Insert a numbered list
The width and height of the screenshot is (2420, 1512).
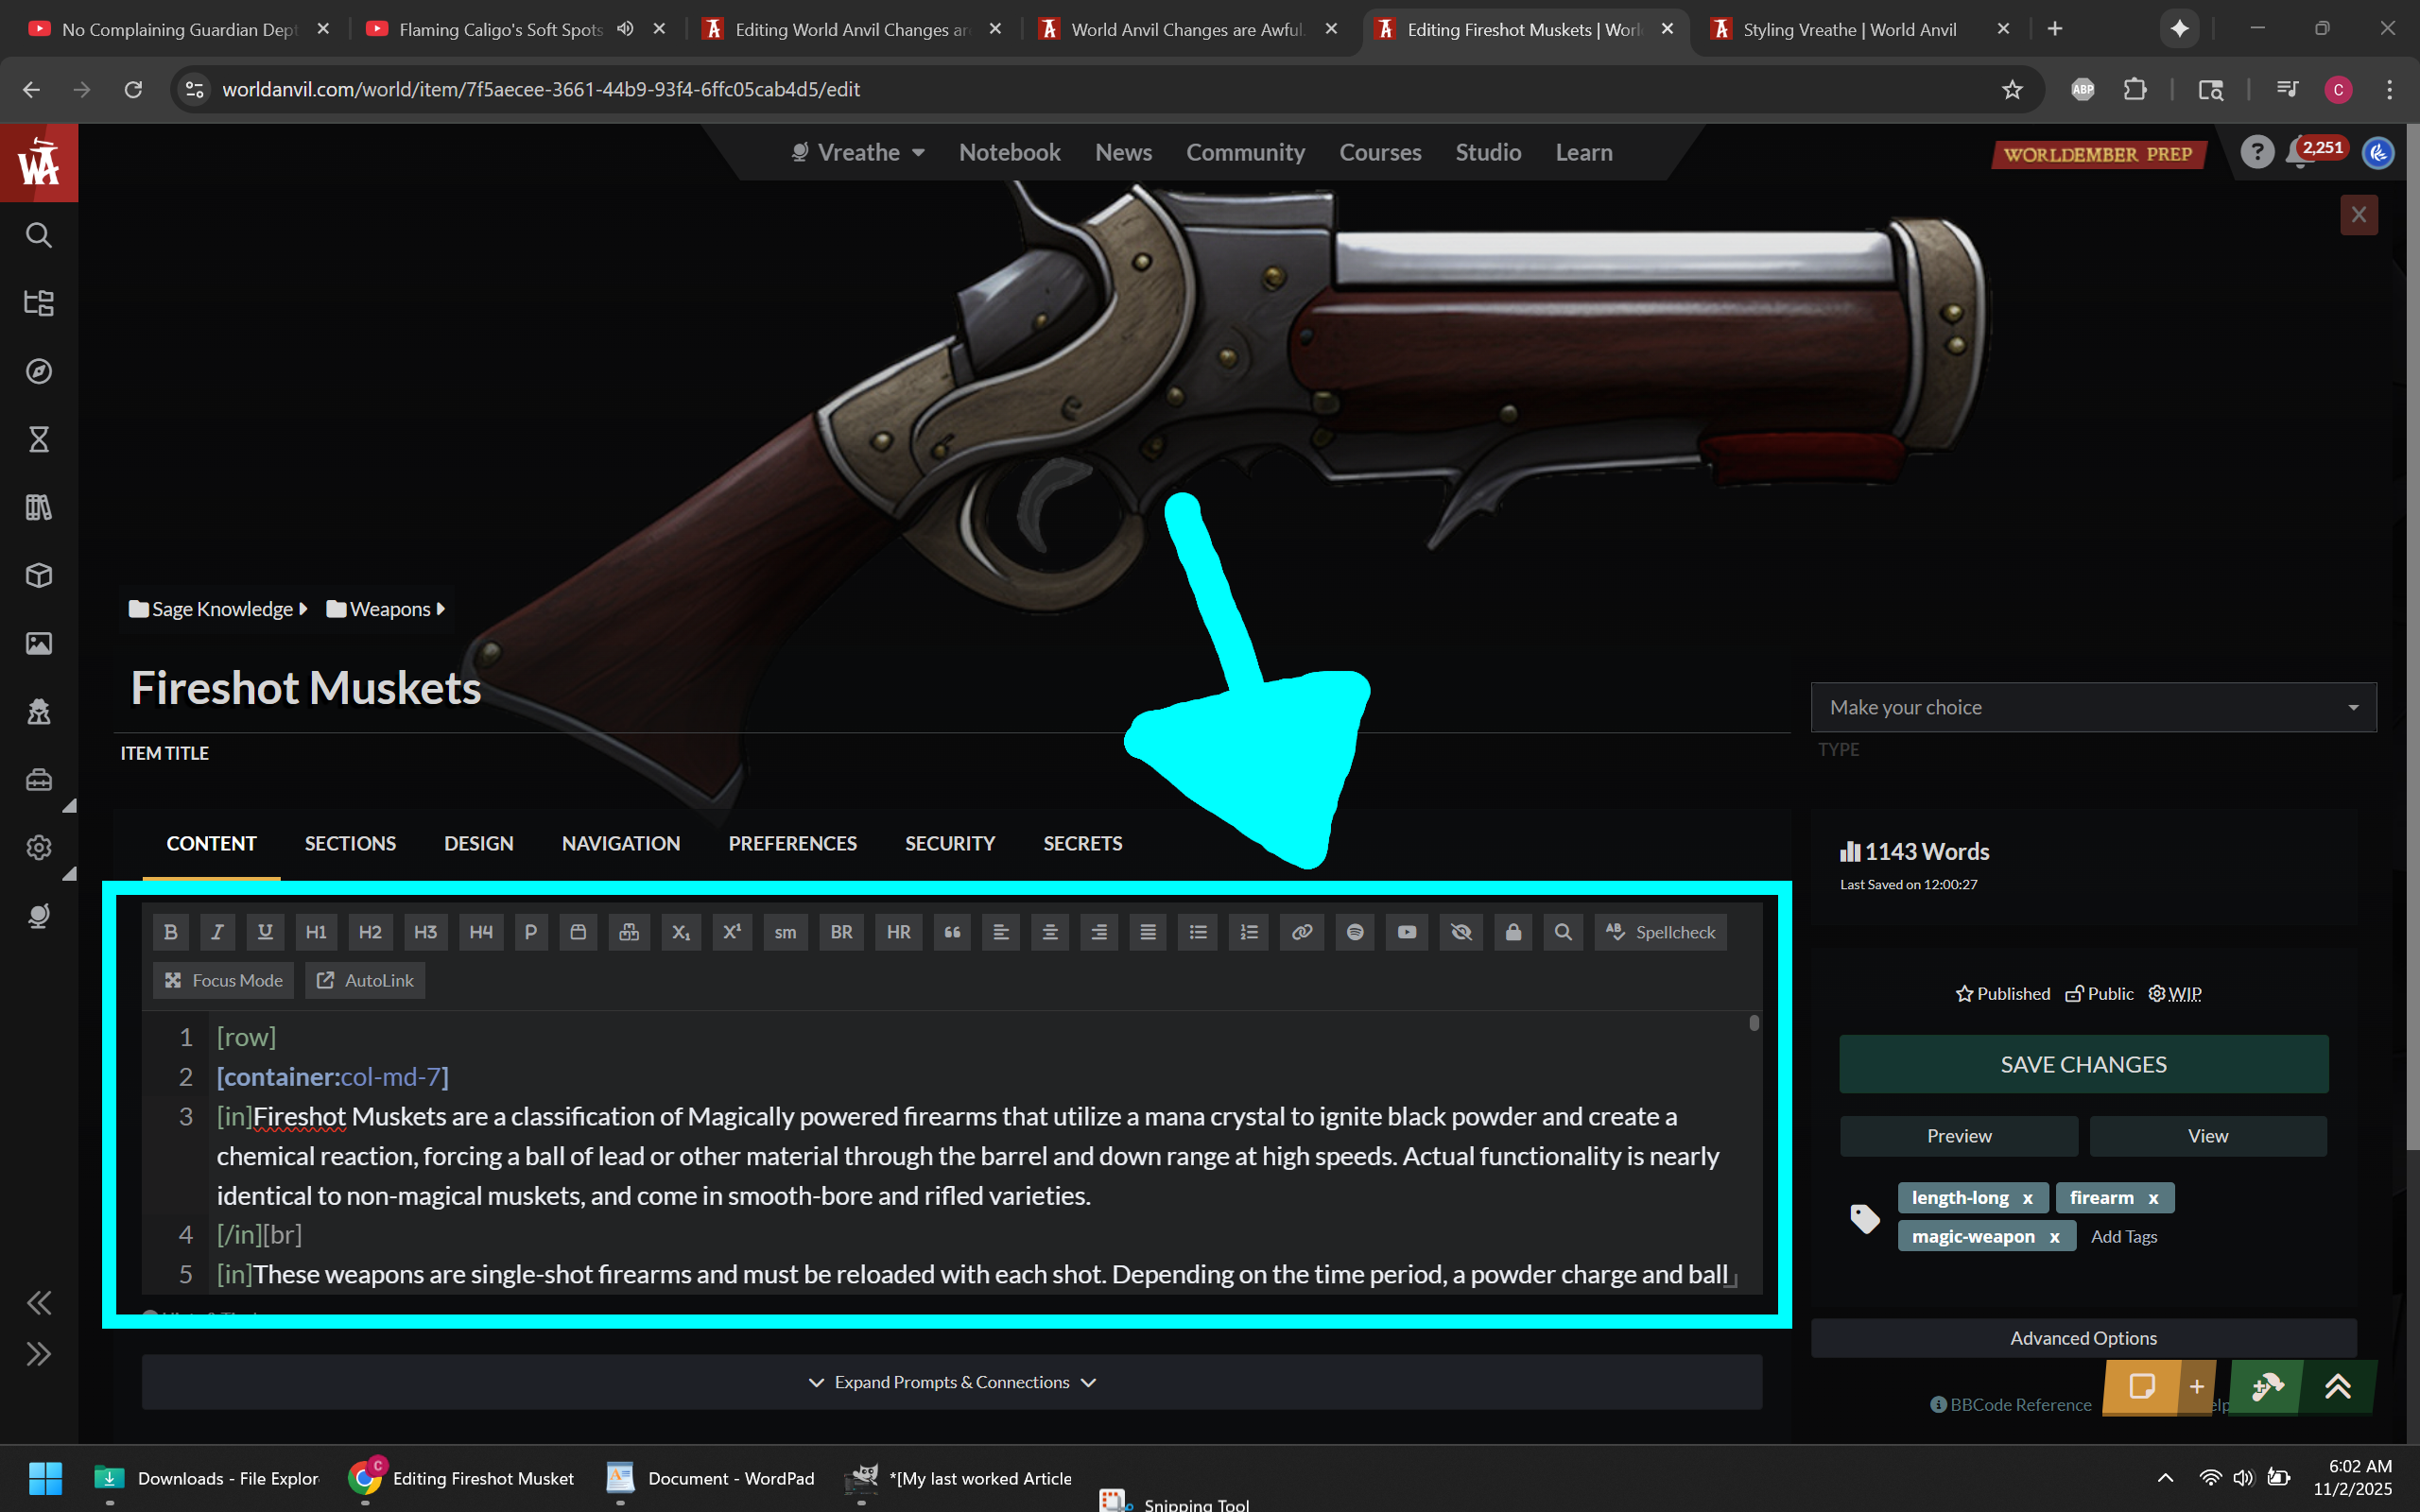point(1248,932)
